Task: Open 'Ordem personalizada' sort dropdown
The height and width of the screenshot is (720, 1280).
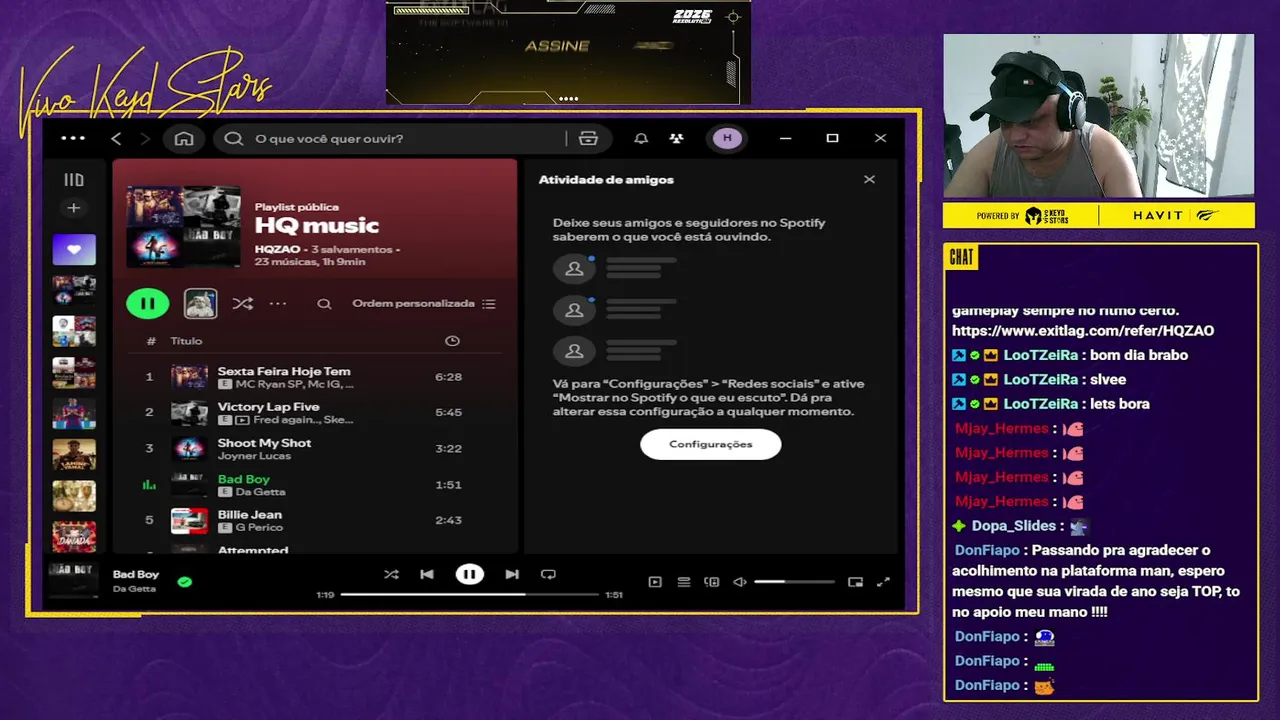Action: point(423,304)
